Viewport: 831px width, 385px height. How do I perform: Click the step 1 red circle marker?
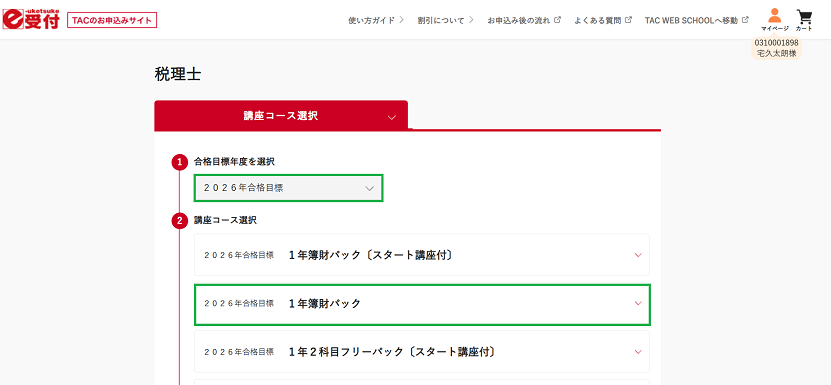(180, 162)
